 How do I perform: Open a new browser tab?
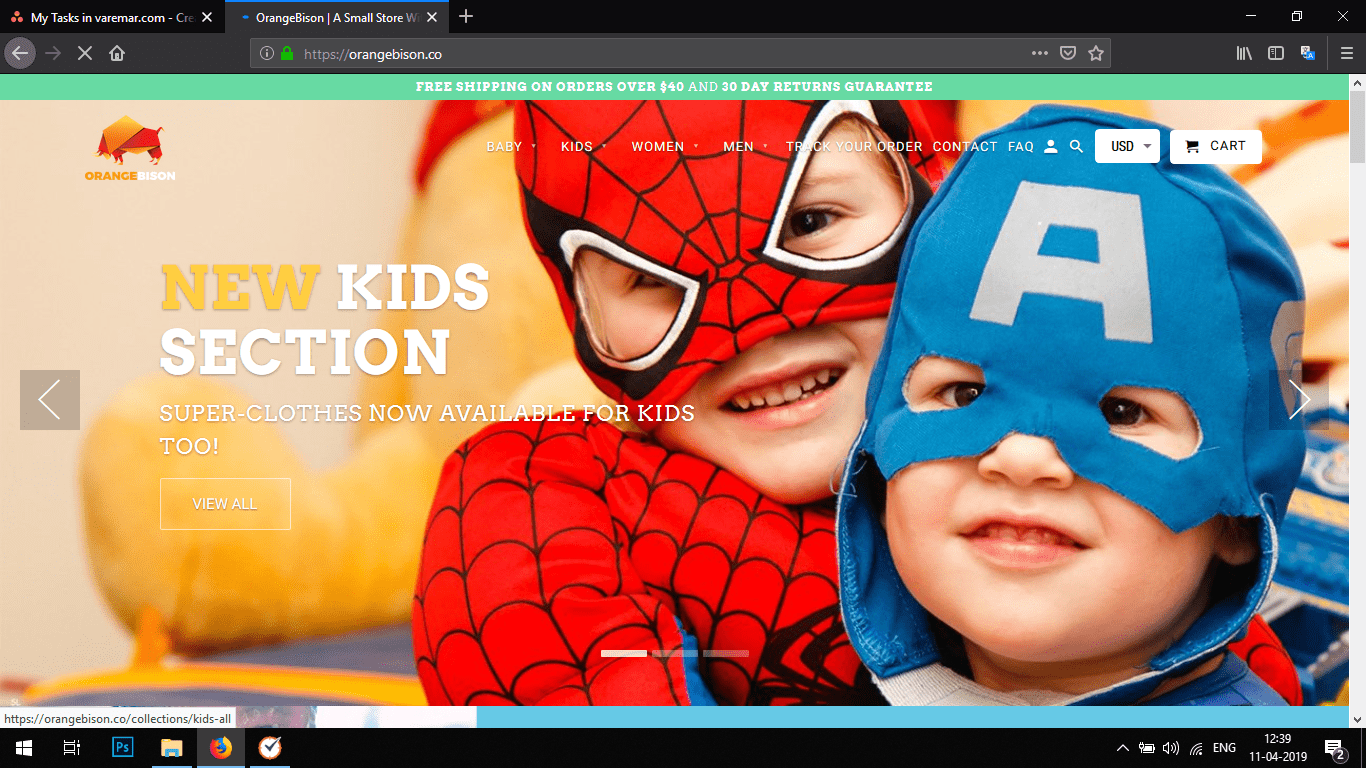(466, 16)
